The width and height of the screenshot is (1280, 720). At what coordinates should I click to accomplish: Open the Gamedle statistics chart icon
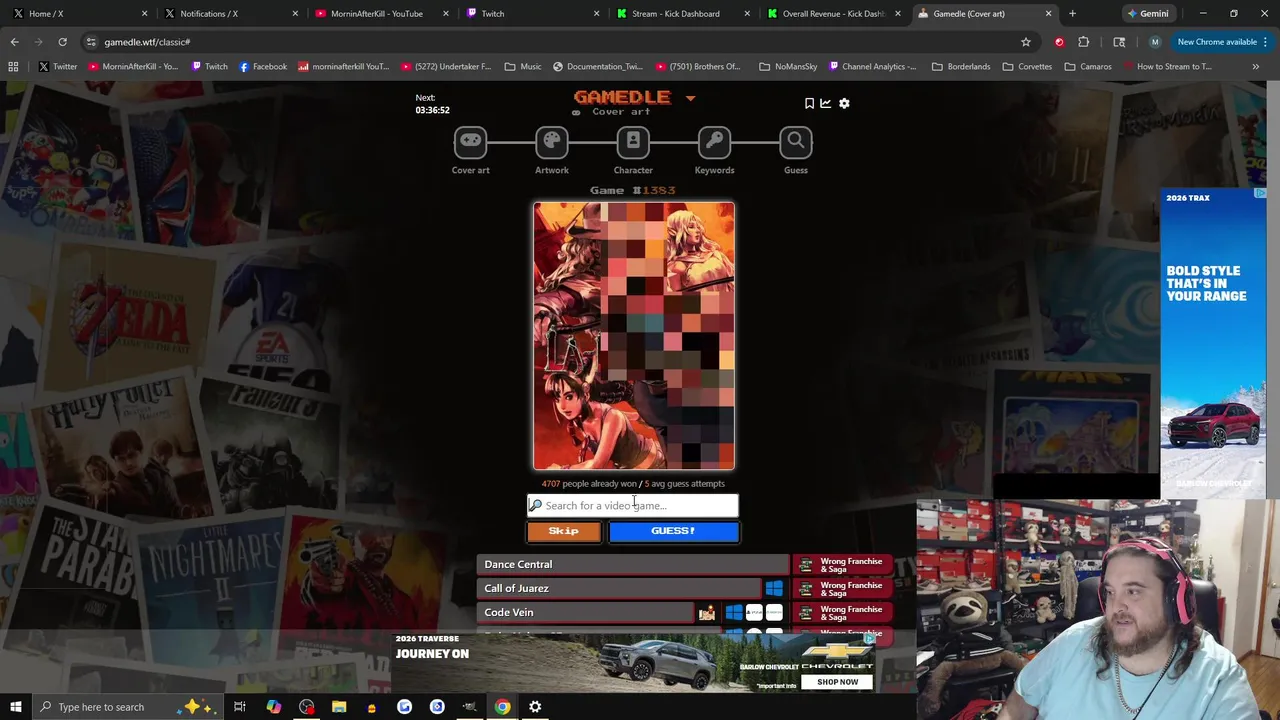pyautogui.click(x=826, y=103)
